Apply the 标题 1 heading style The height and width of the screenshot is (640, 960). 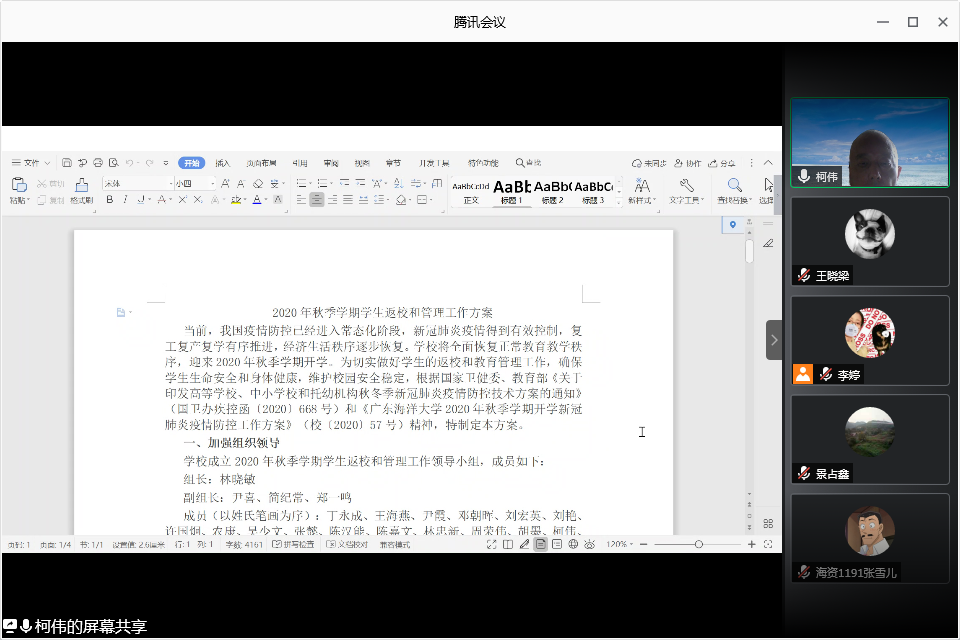pos(511,190)
